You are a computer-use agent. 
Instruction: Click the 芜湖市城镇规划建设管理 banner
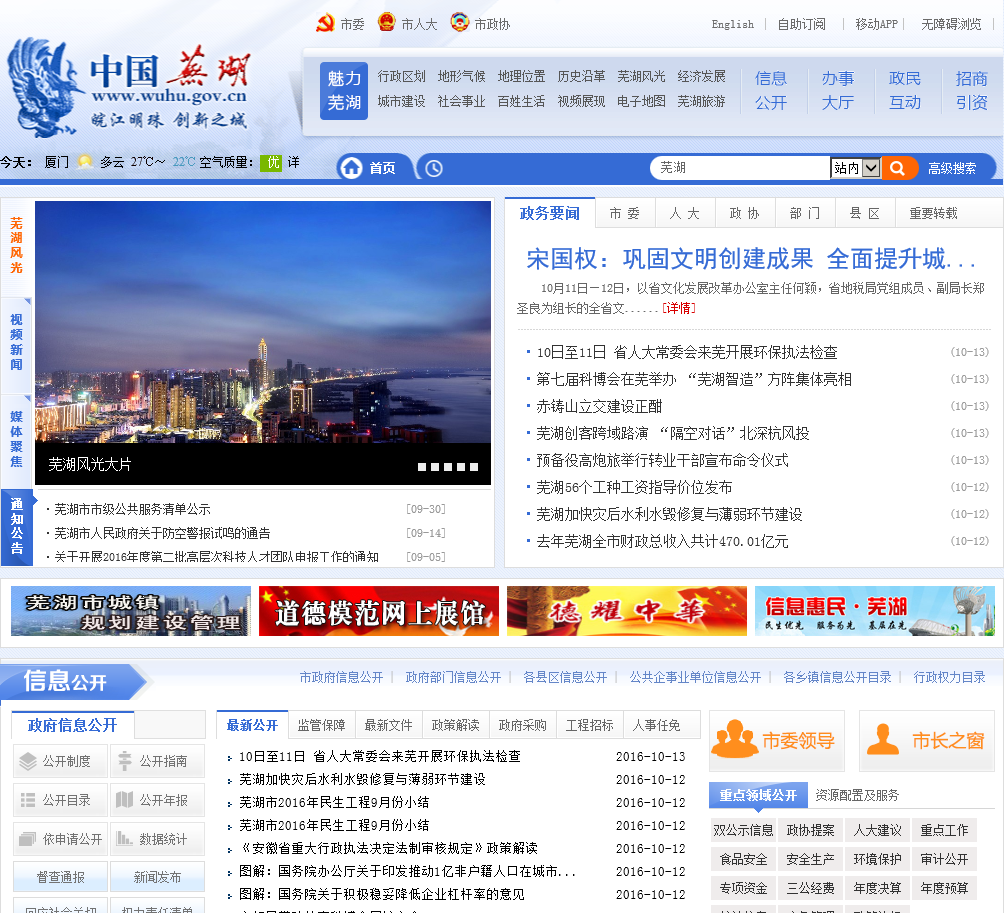pos(131,611)
